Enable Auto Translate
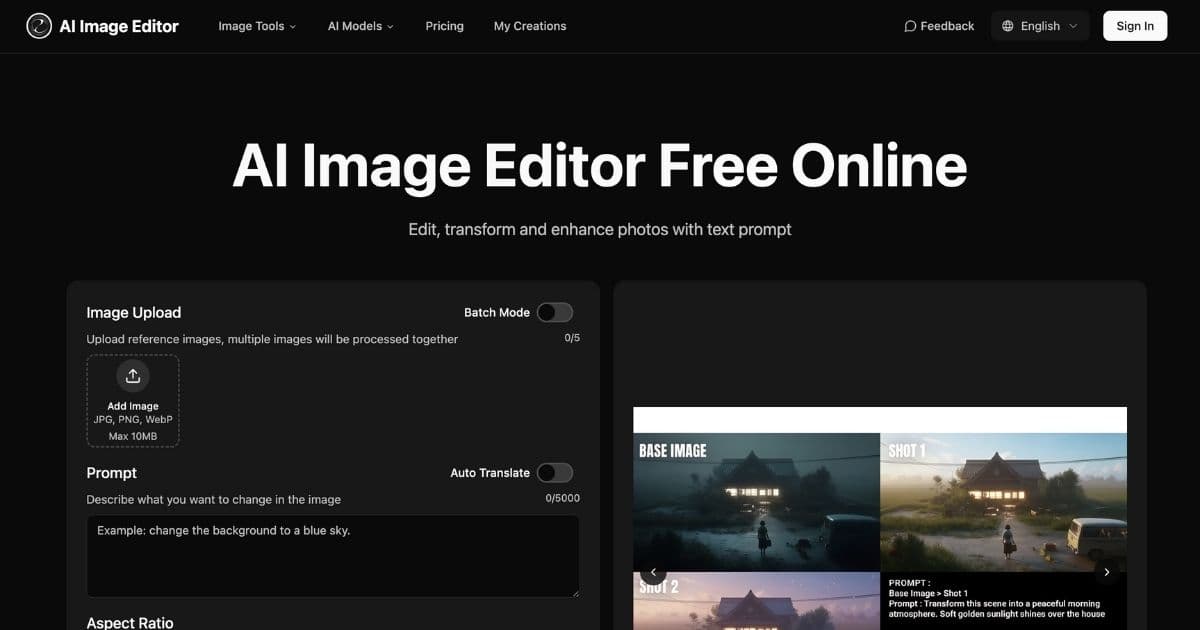 (x=555, y=472)
